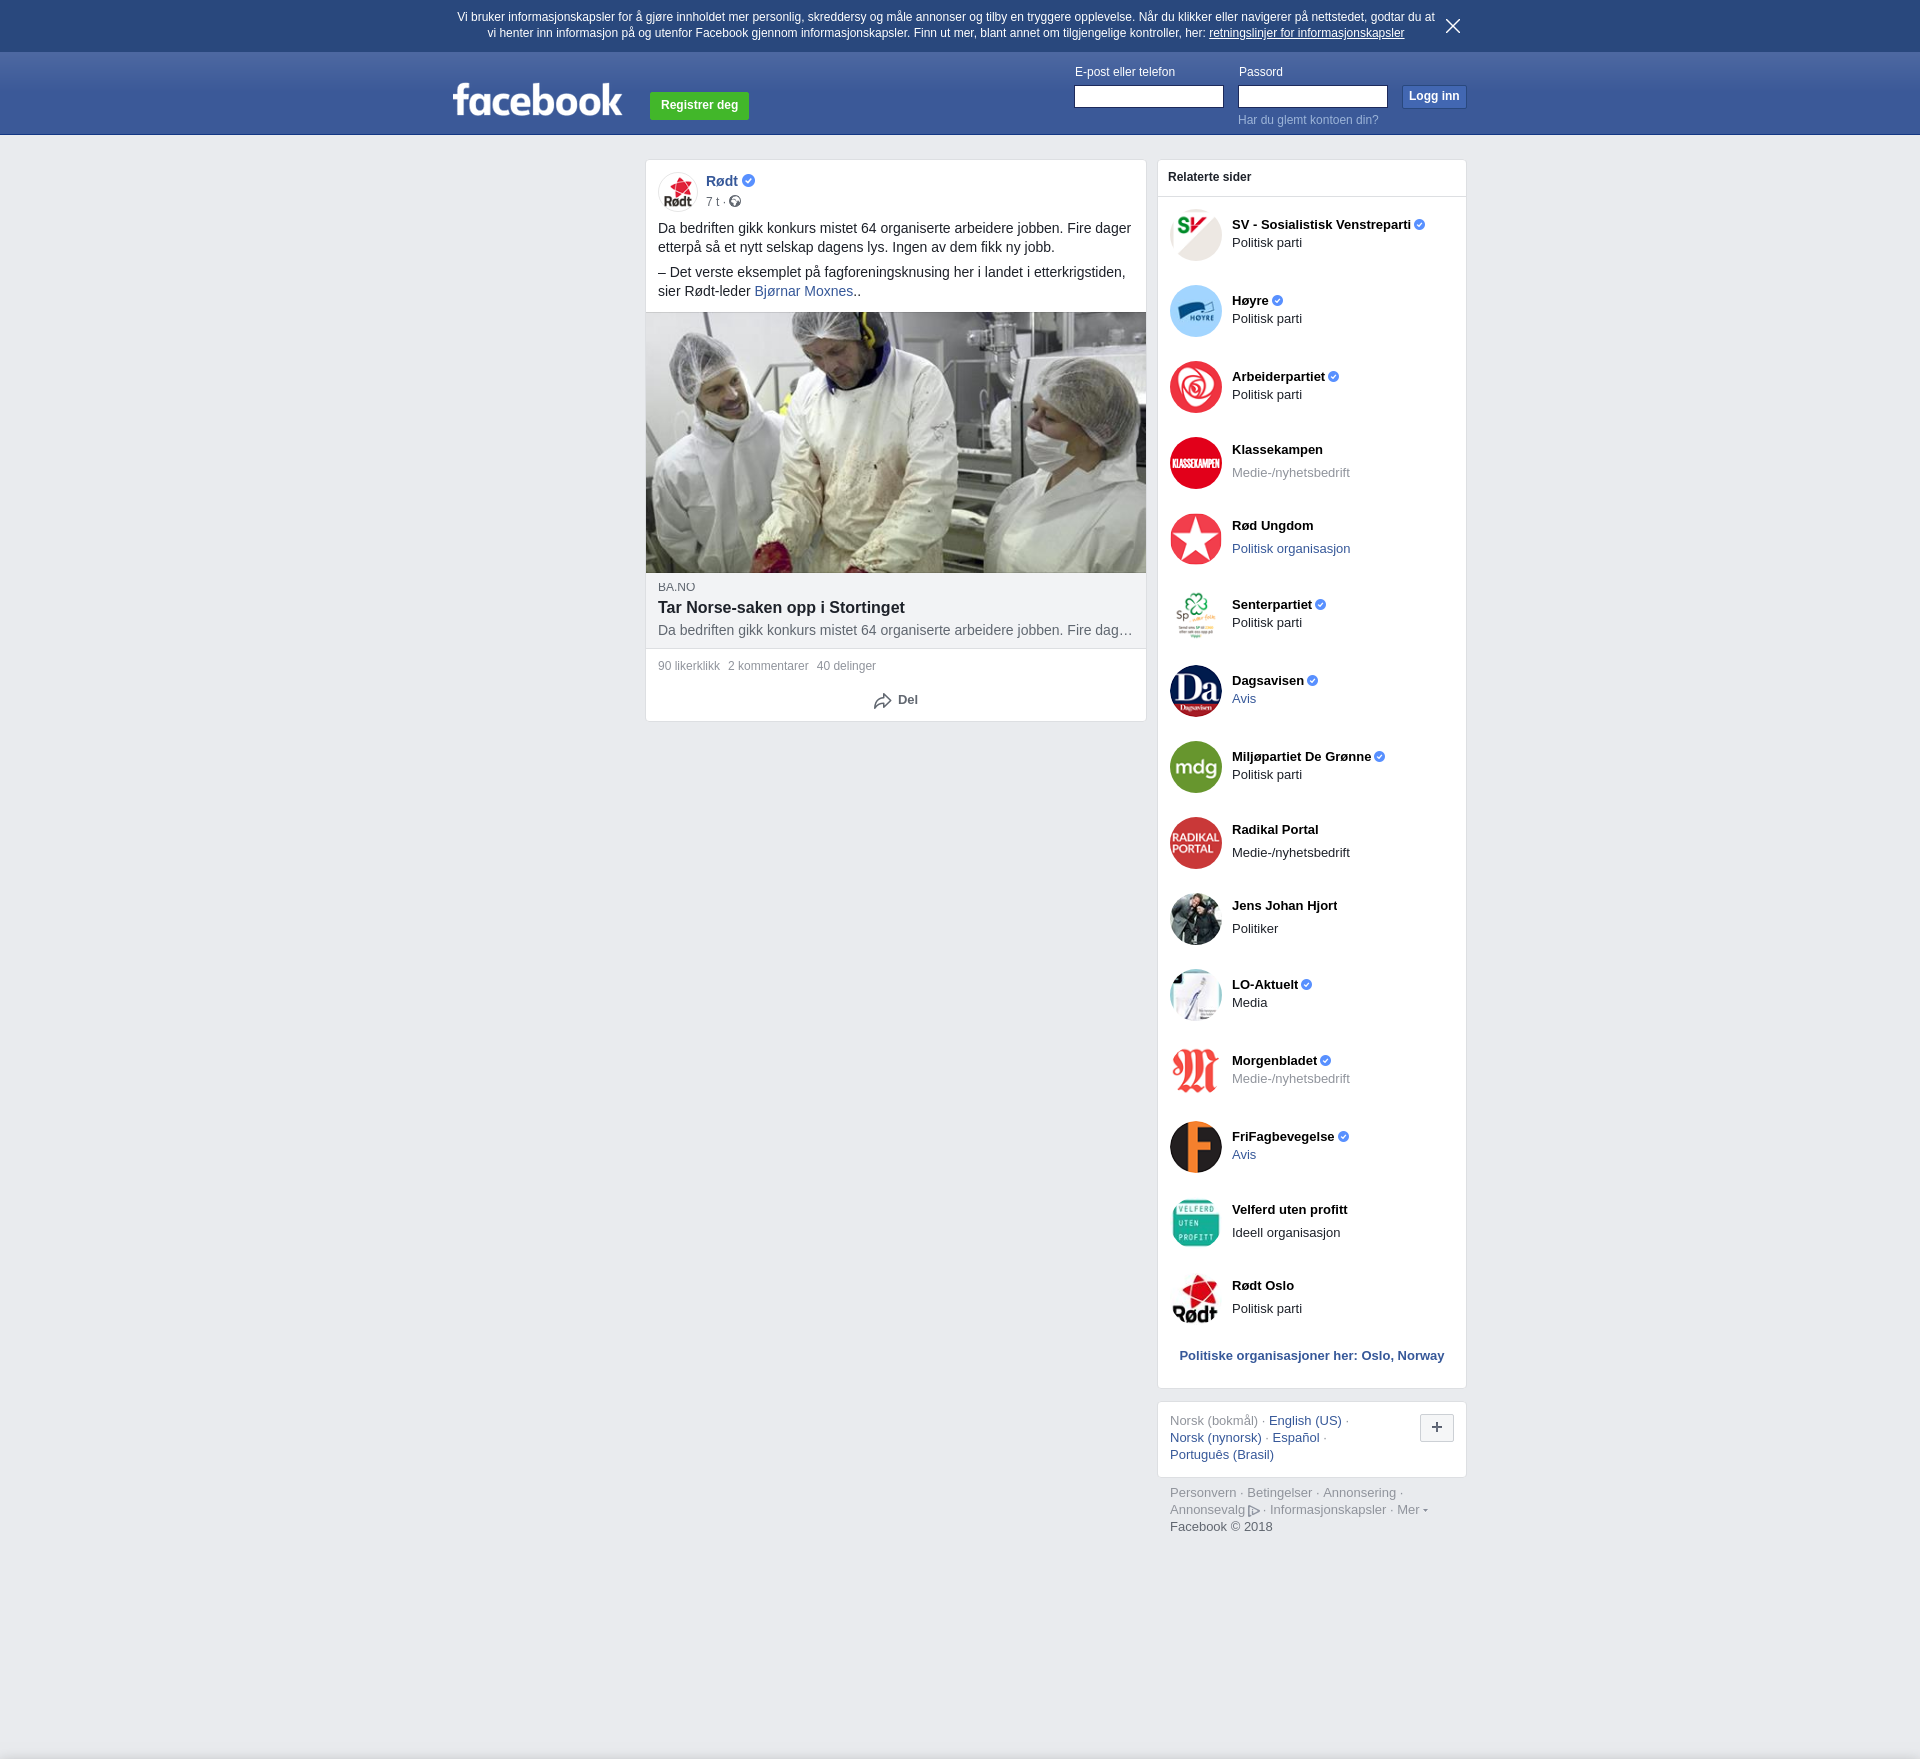Click the green Registrer deg button
Image resolution: width=1920 pixels, height=1759 pixels.
699,105
